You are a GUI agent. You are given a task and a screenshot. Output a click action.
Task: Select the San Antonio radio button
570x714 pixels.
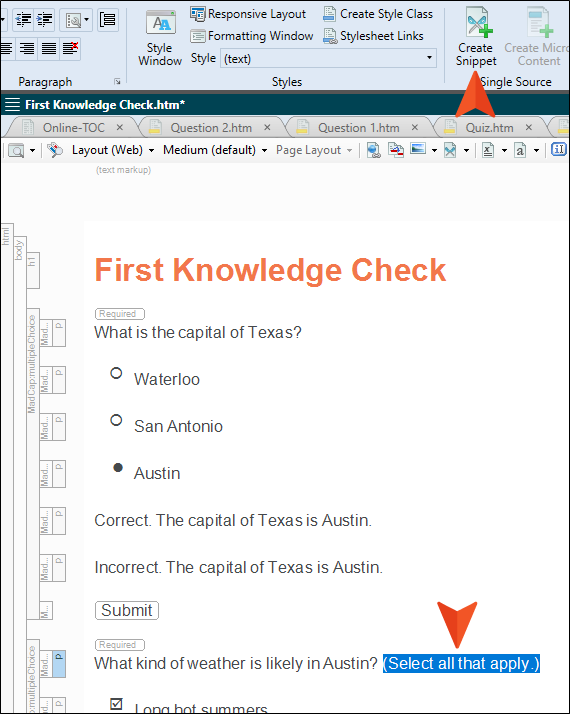click(x=116, y=420)
